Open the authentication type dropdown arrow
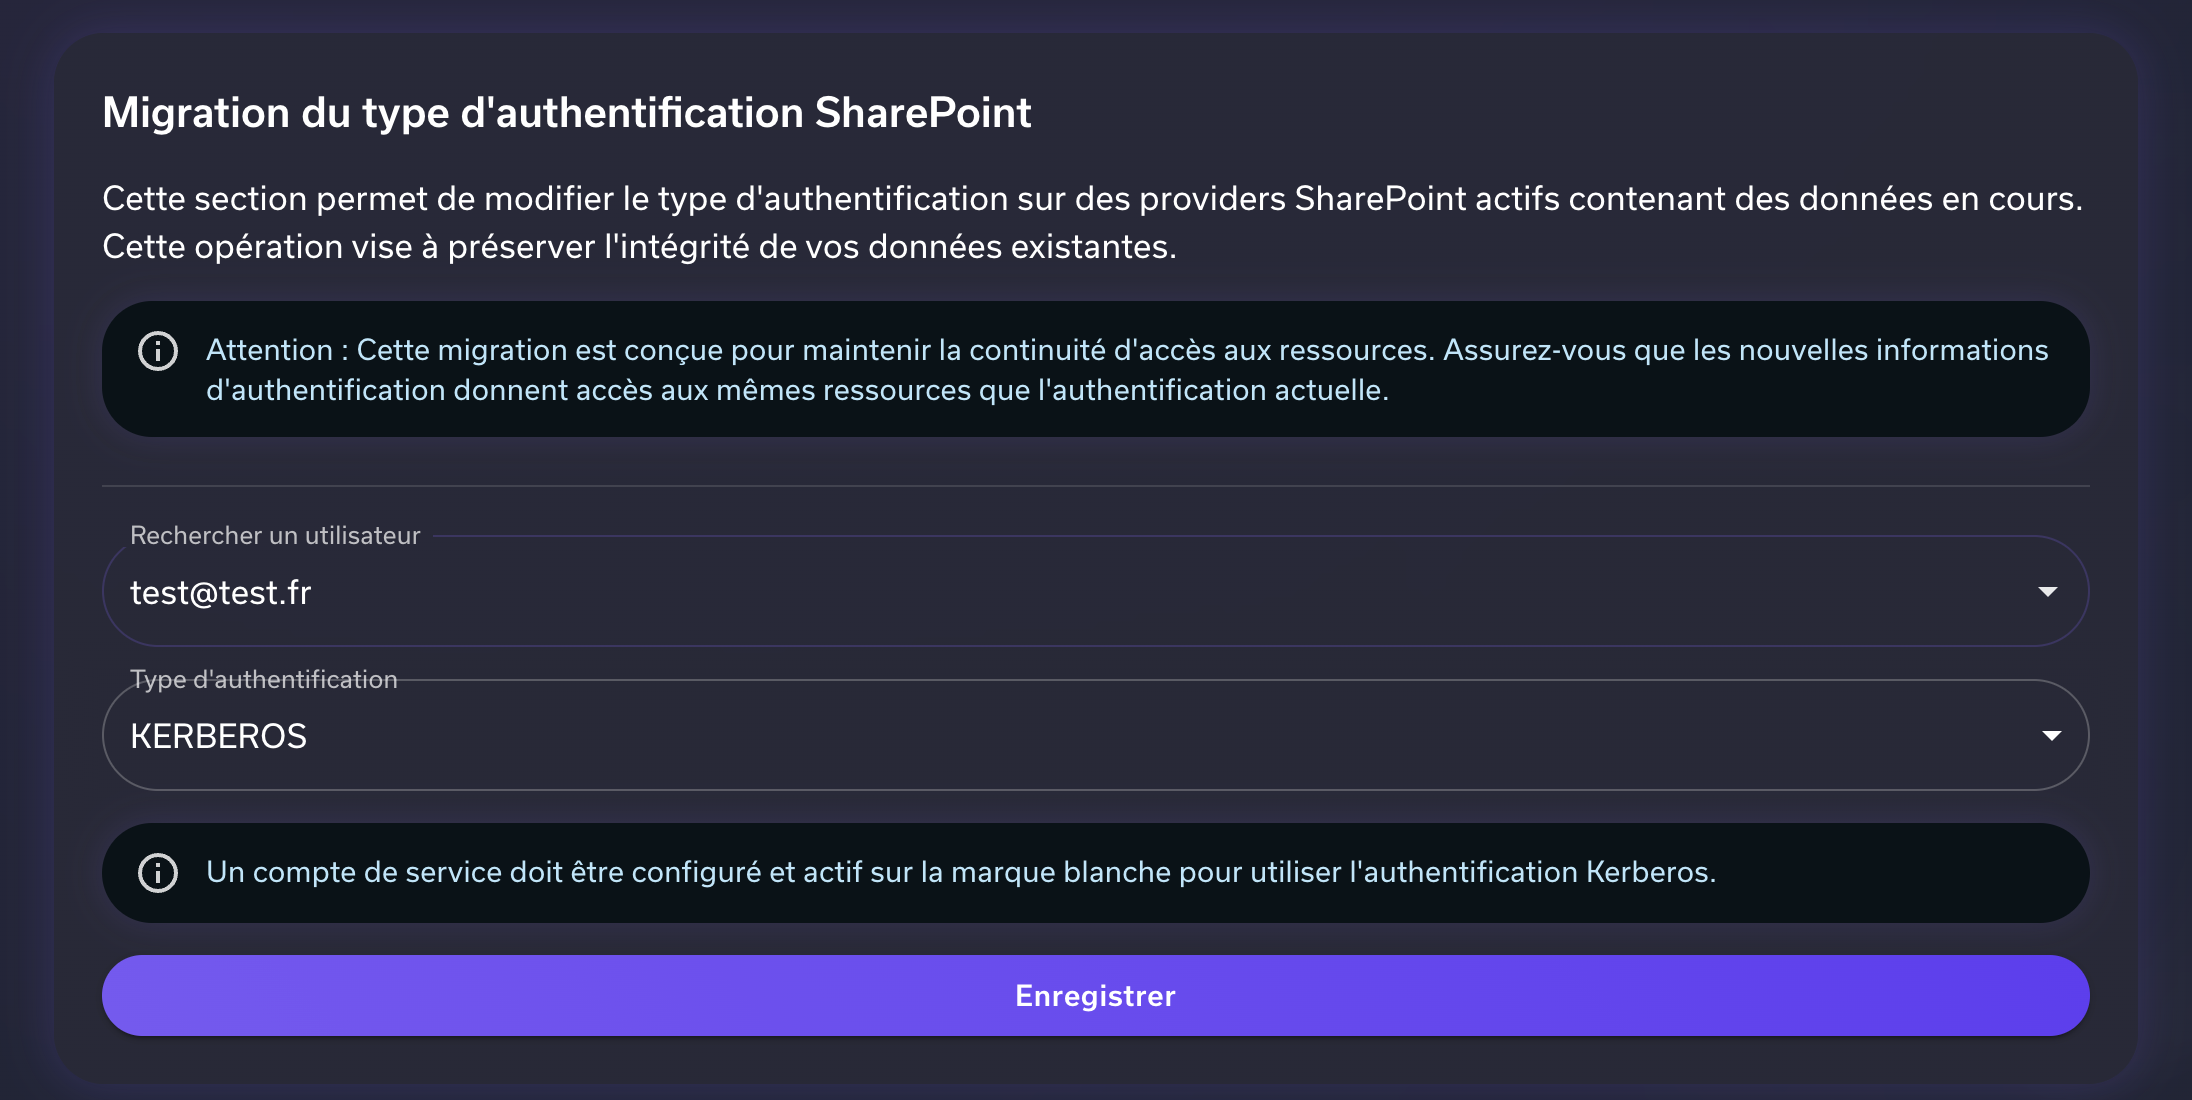 2051,736
